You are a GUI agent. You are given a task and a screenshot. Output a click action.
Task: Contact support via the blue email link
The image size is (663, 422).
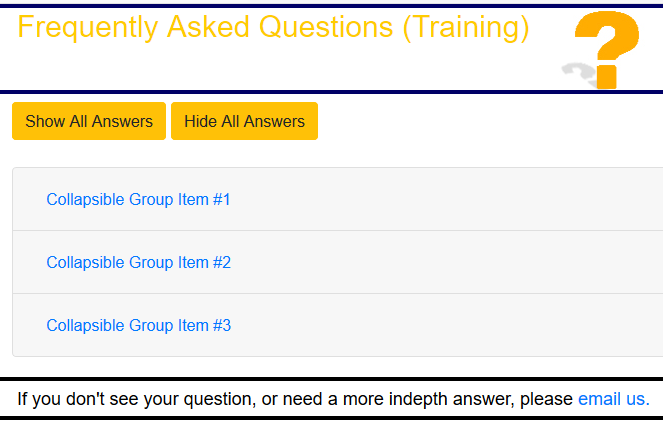(x=614, y=399)
